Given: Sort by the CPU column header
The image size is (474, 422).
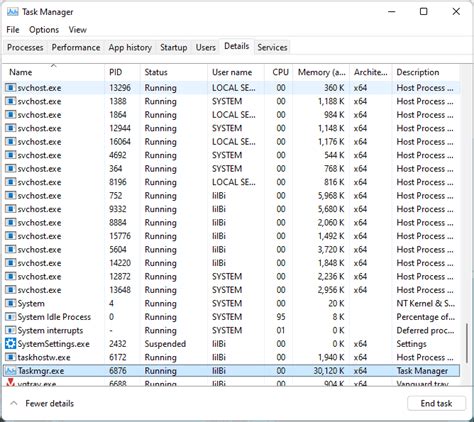Looking at the screenshot, I should click(279, 72).
